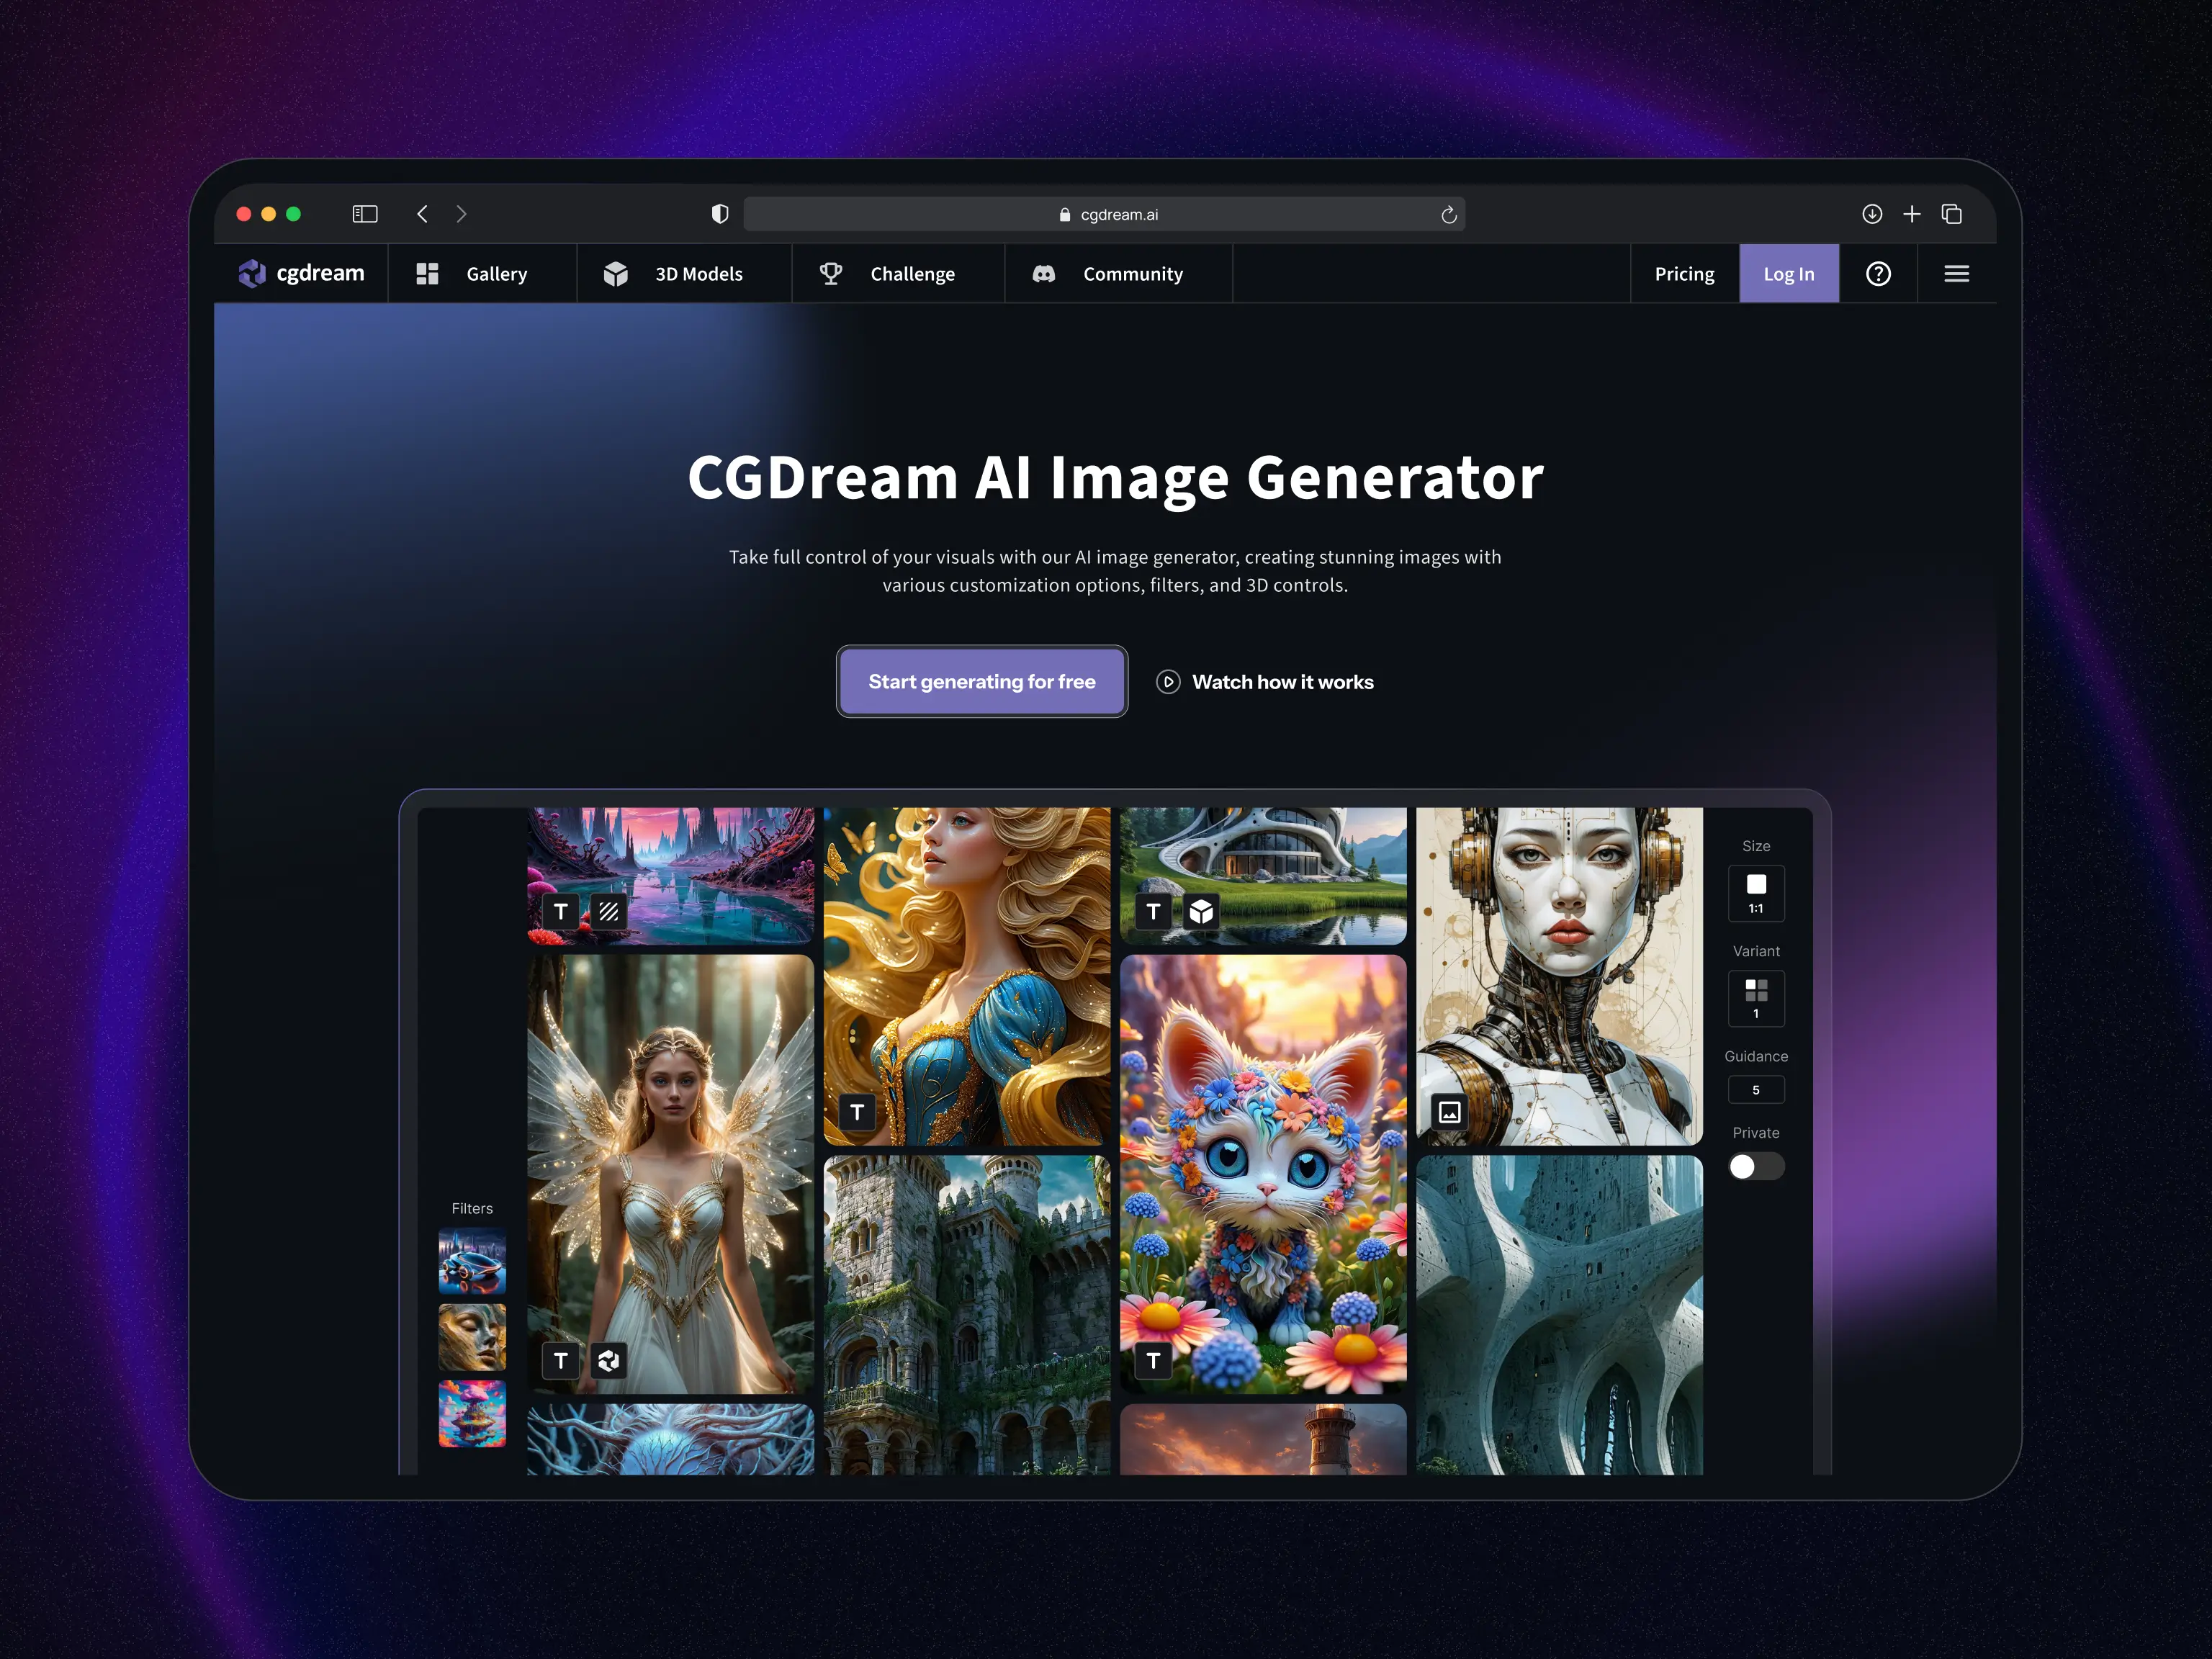Screen dimensions: 2212x1659
Task: Open the Community Discord link
Action: (1118, 273)
